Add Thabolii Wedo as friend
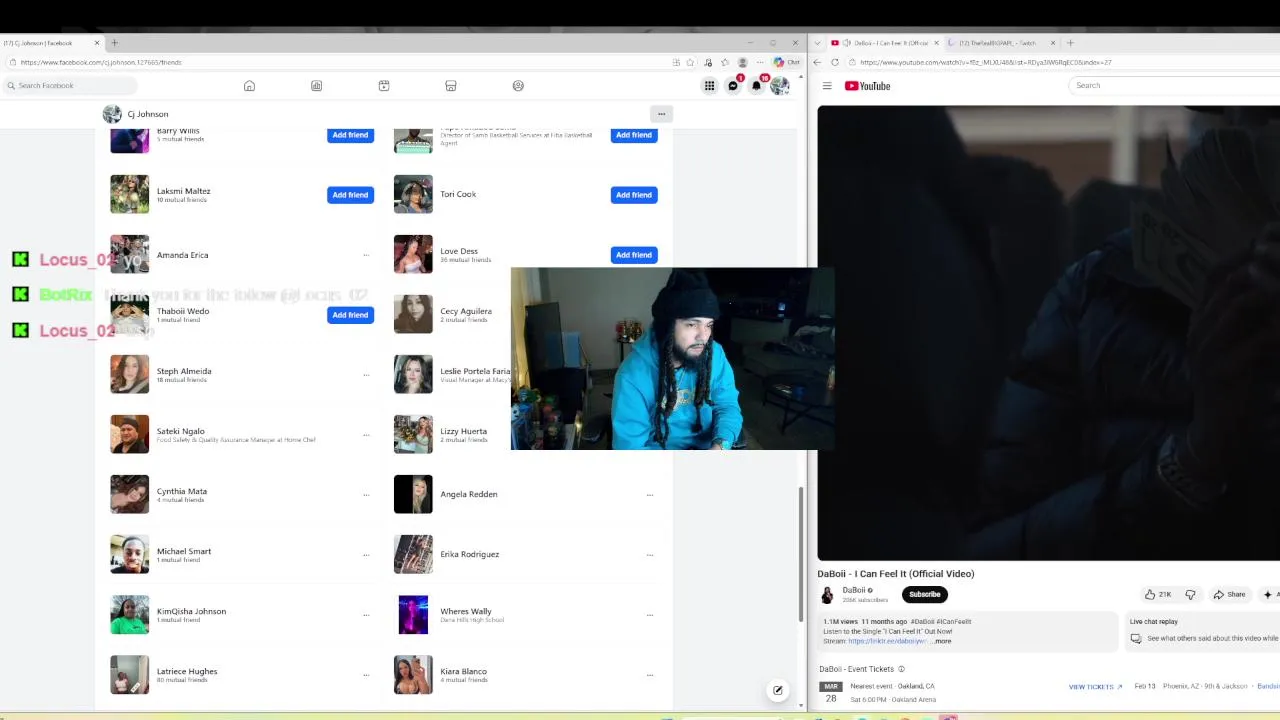 350,315
